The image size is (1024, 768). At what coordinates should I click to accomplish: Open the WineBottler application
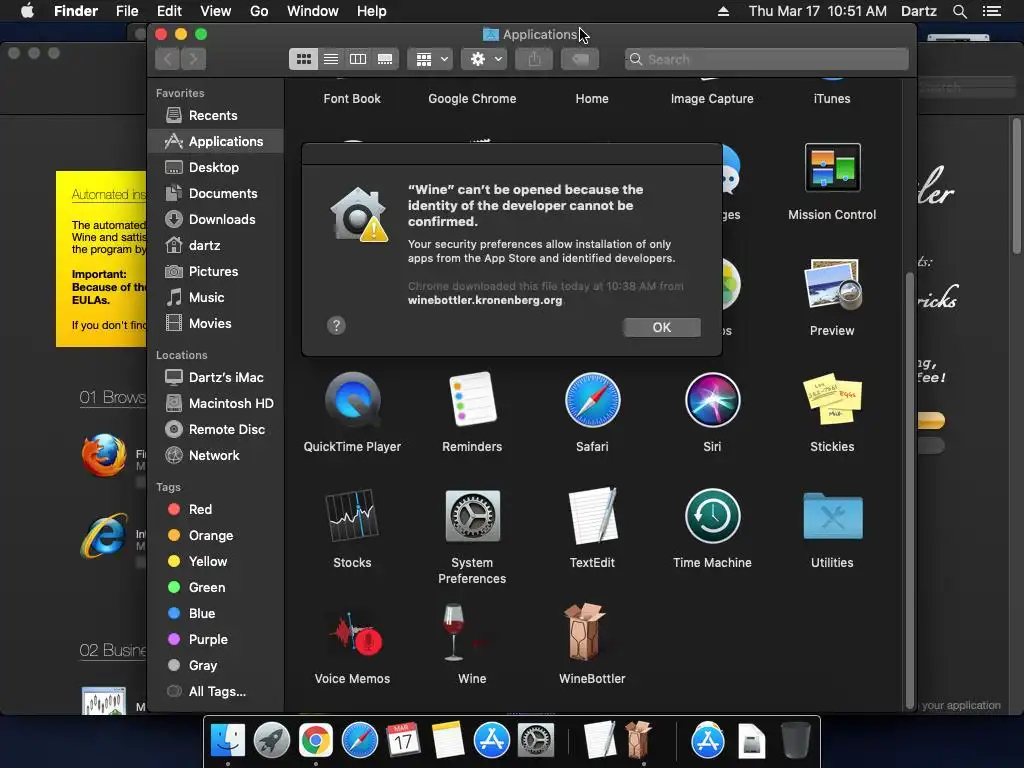585,632
